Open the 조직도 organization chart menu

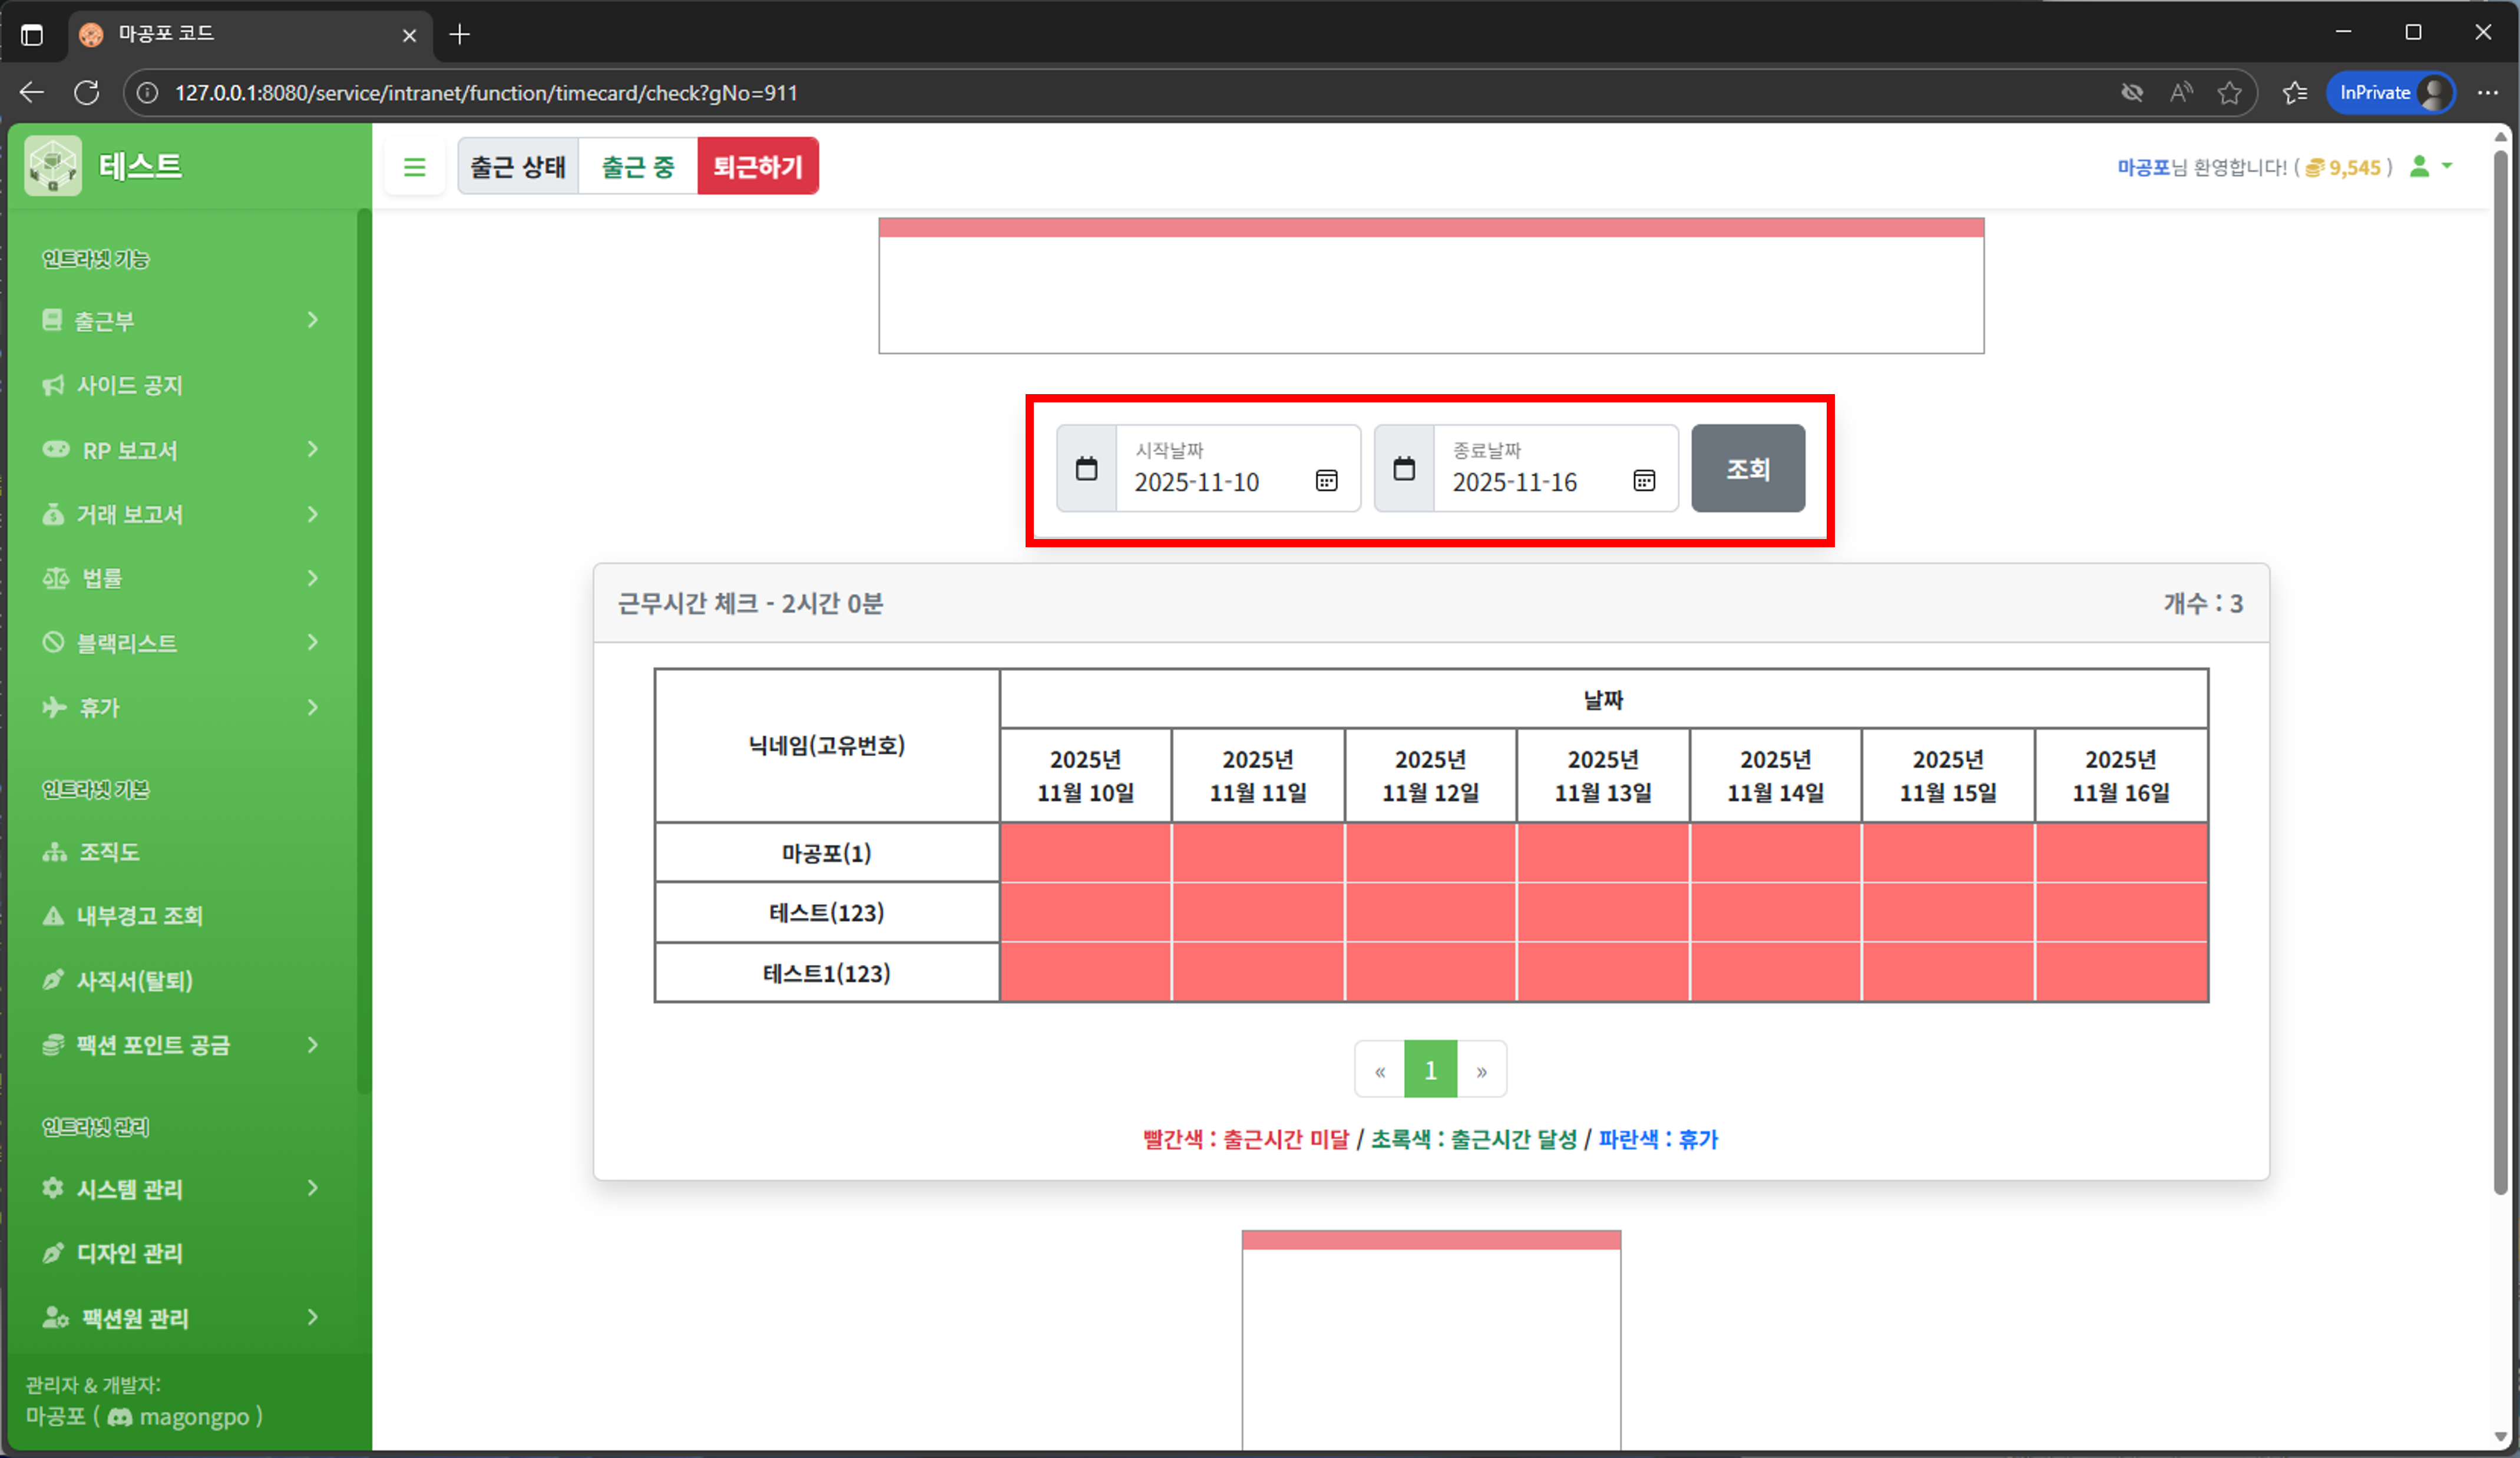click(110, 852)
